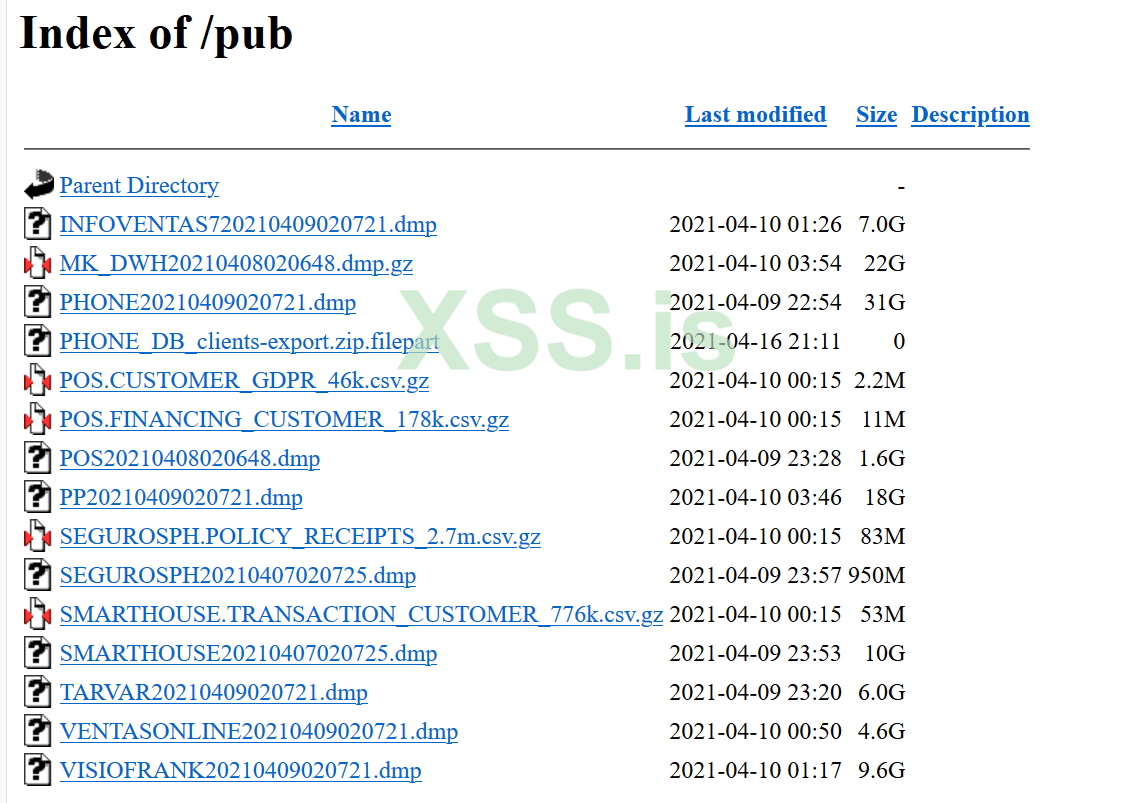Click size value '2.2M' of GDPR file
The image size is (1131, 803).
point(879,380)
